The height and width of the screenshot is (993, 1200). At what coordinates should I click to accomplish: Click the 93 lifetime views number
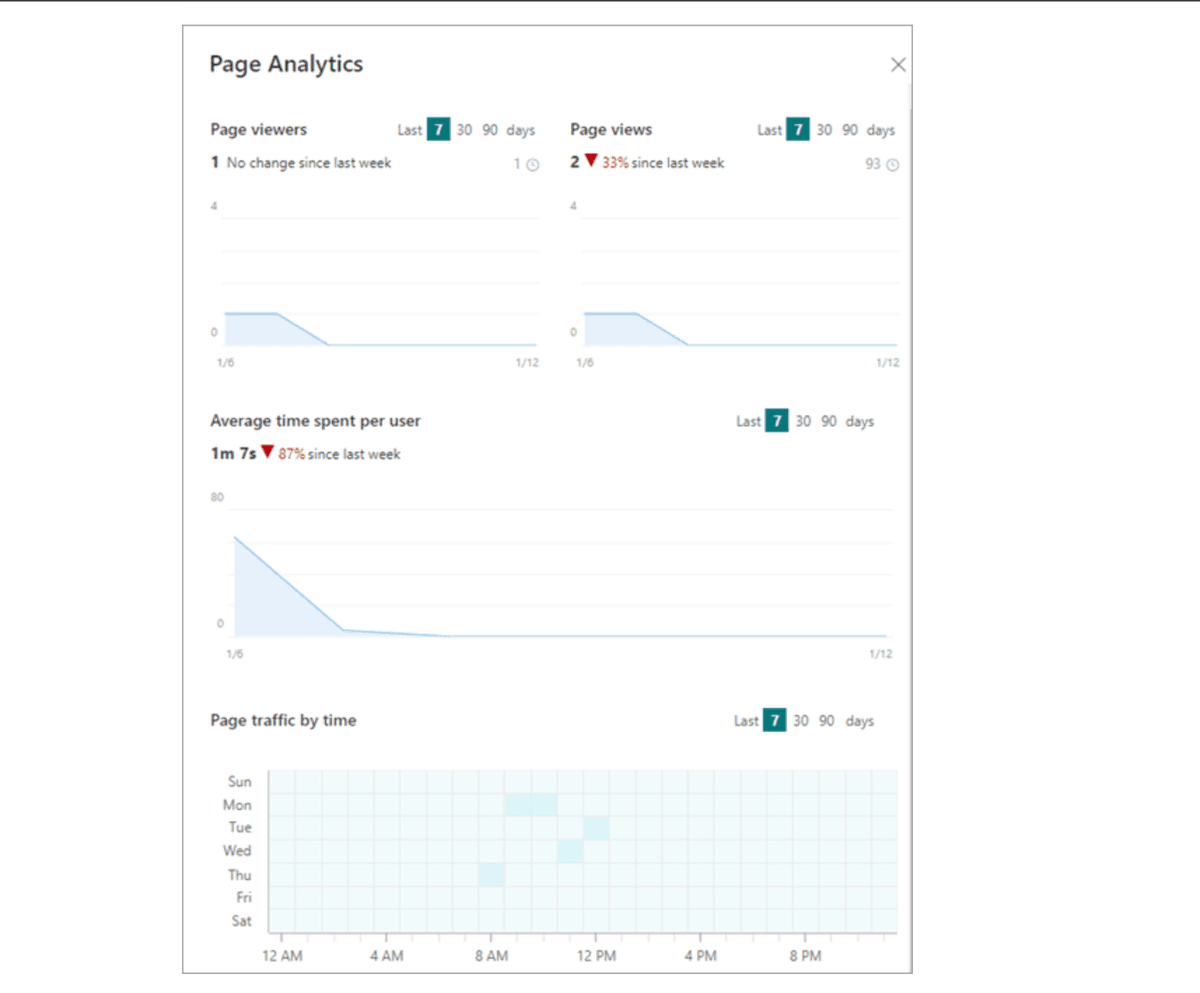[873, 164]
